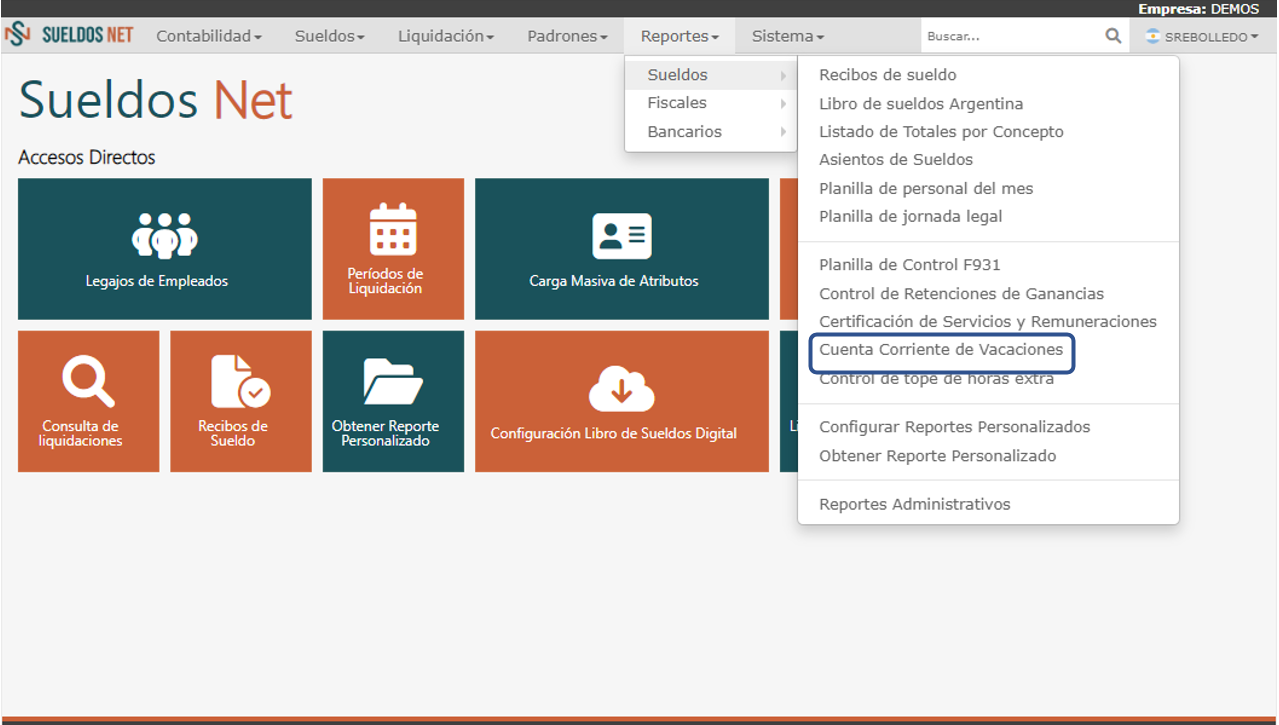Expand the Padrones menu
The image size is (1279, 725).
pos(567,36)
